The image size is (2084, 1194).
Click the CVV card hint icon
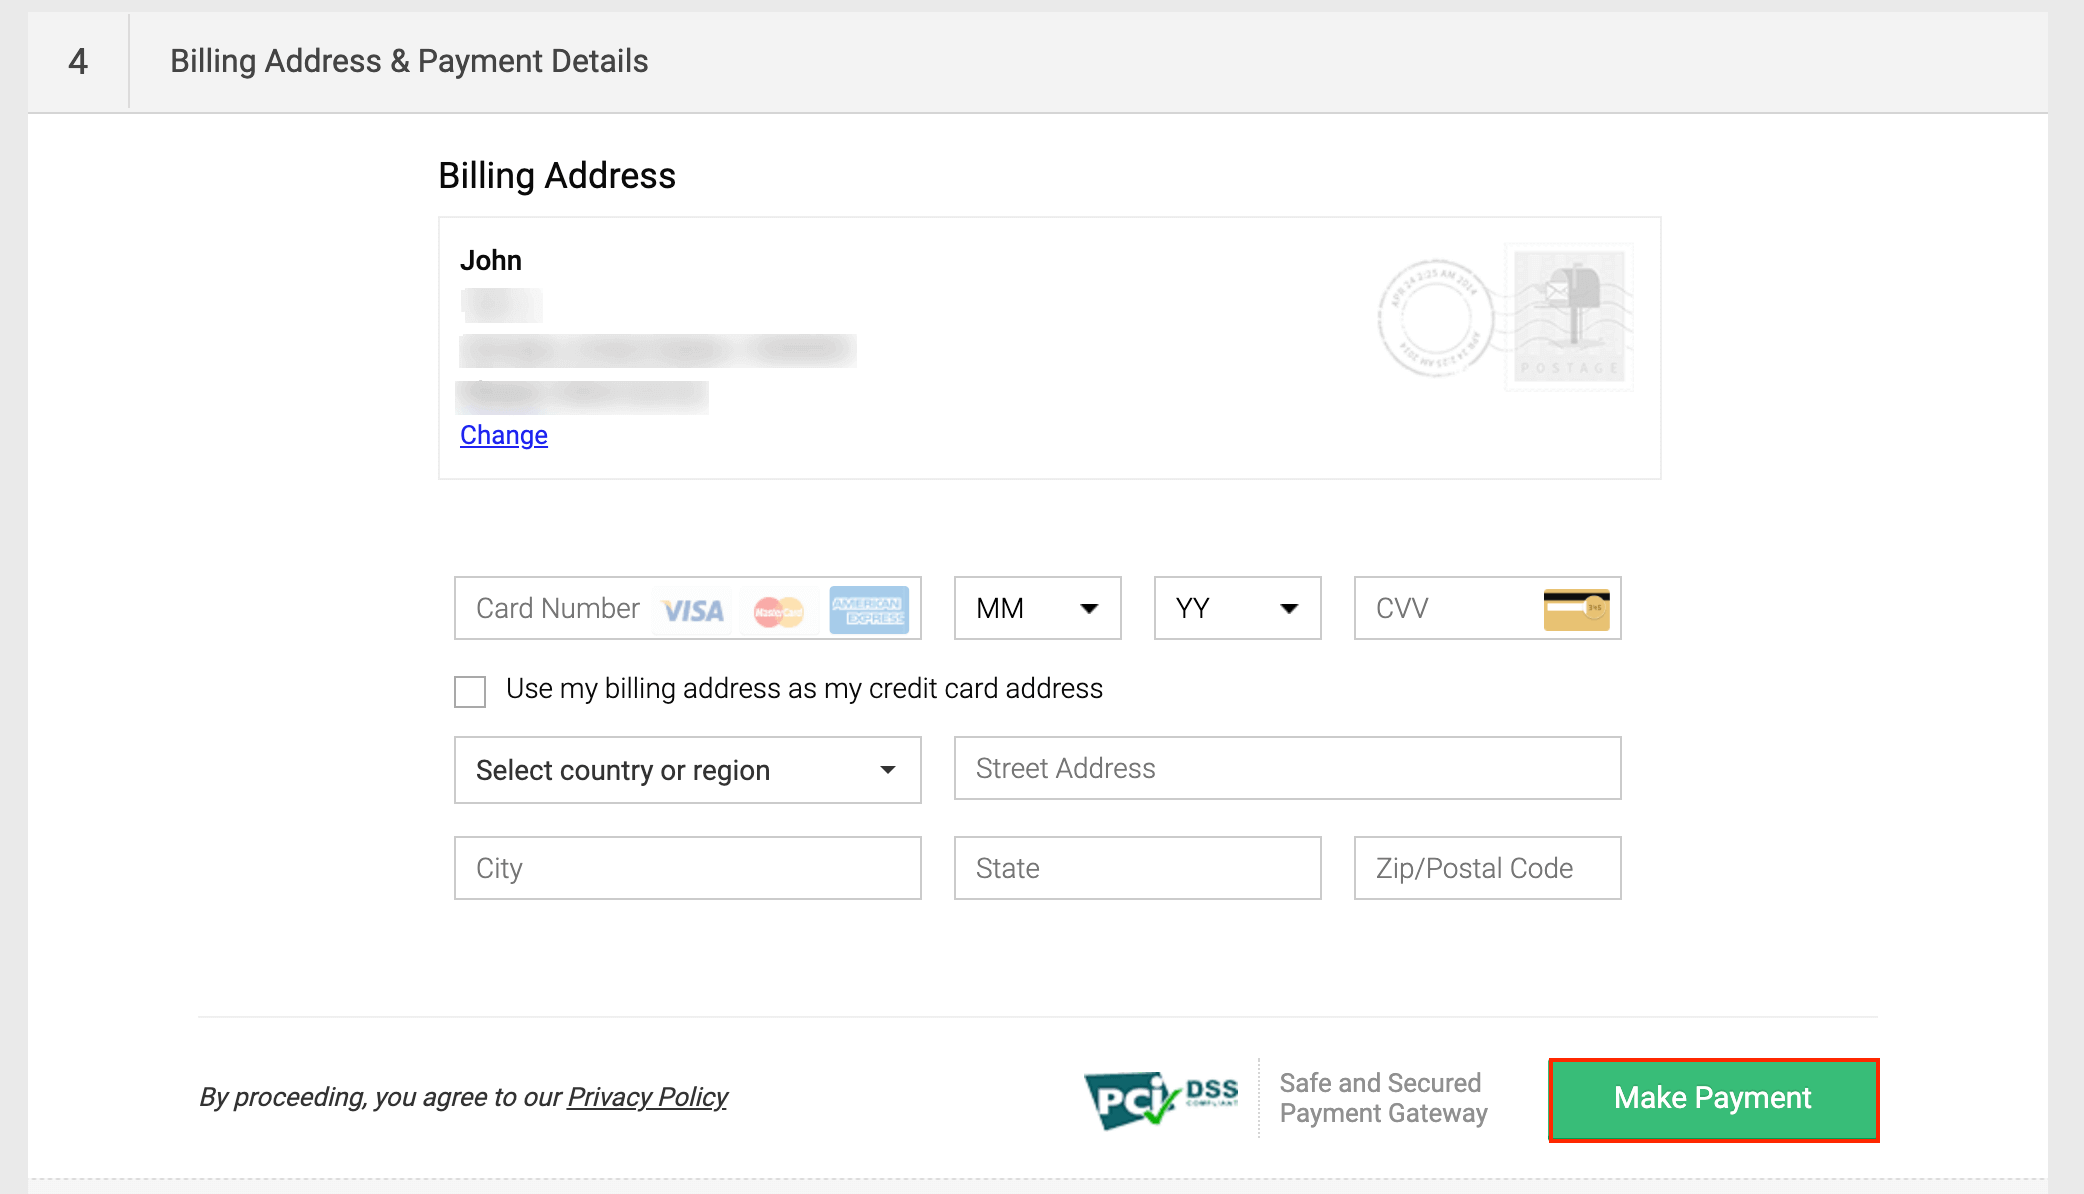coord(1576,609)
